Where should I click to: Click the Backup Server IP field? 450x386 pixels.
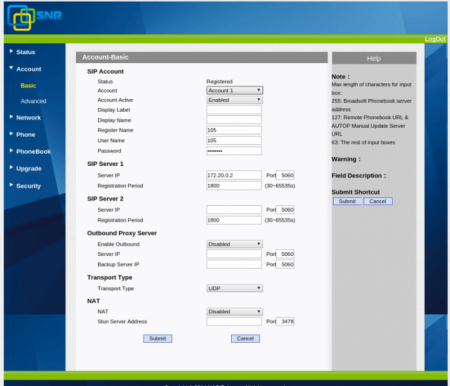pos(234,264)
